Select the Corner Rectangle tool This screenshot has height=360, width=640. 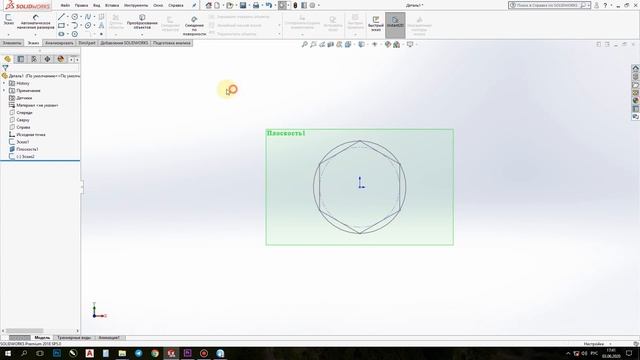61,25
